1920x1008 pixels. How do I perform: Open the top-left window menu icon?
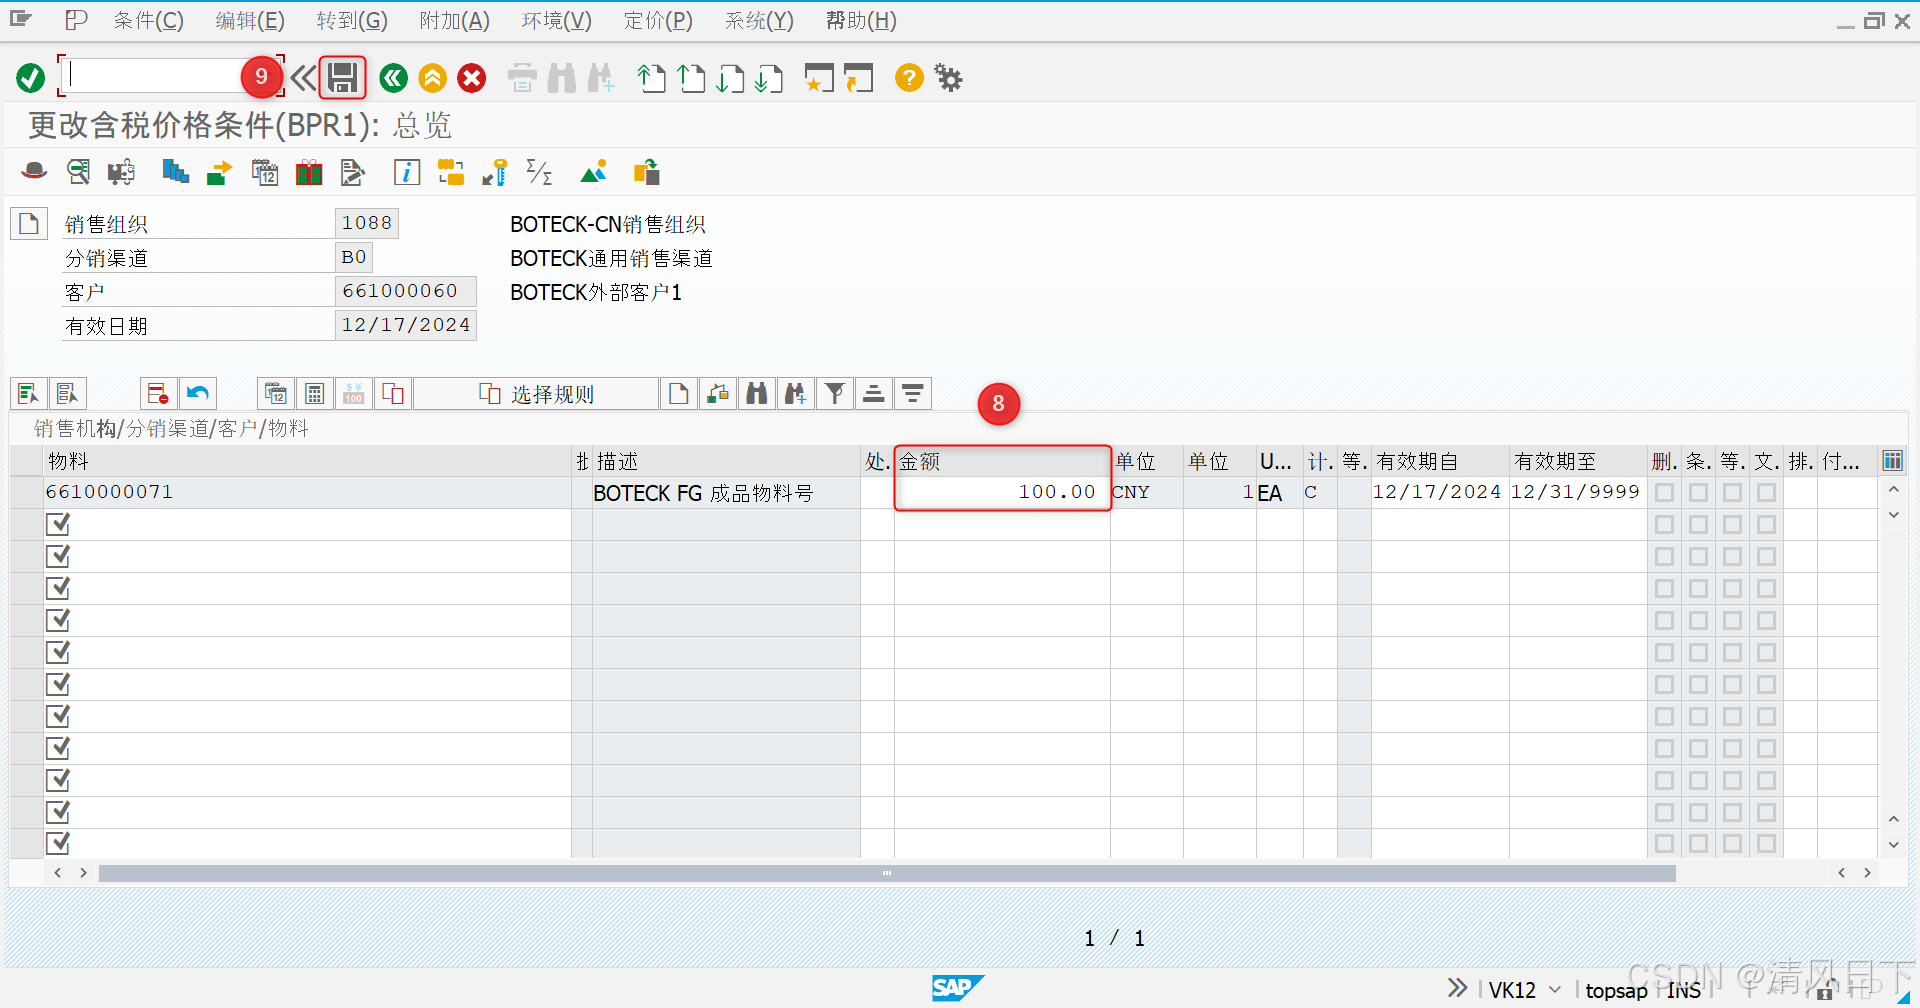21,19
